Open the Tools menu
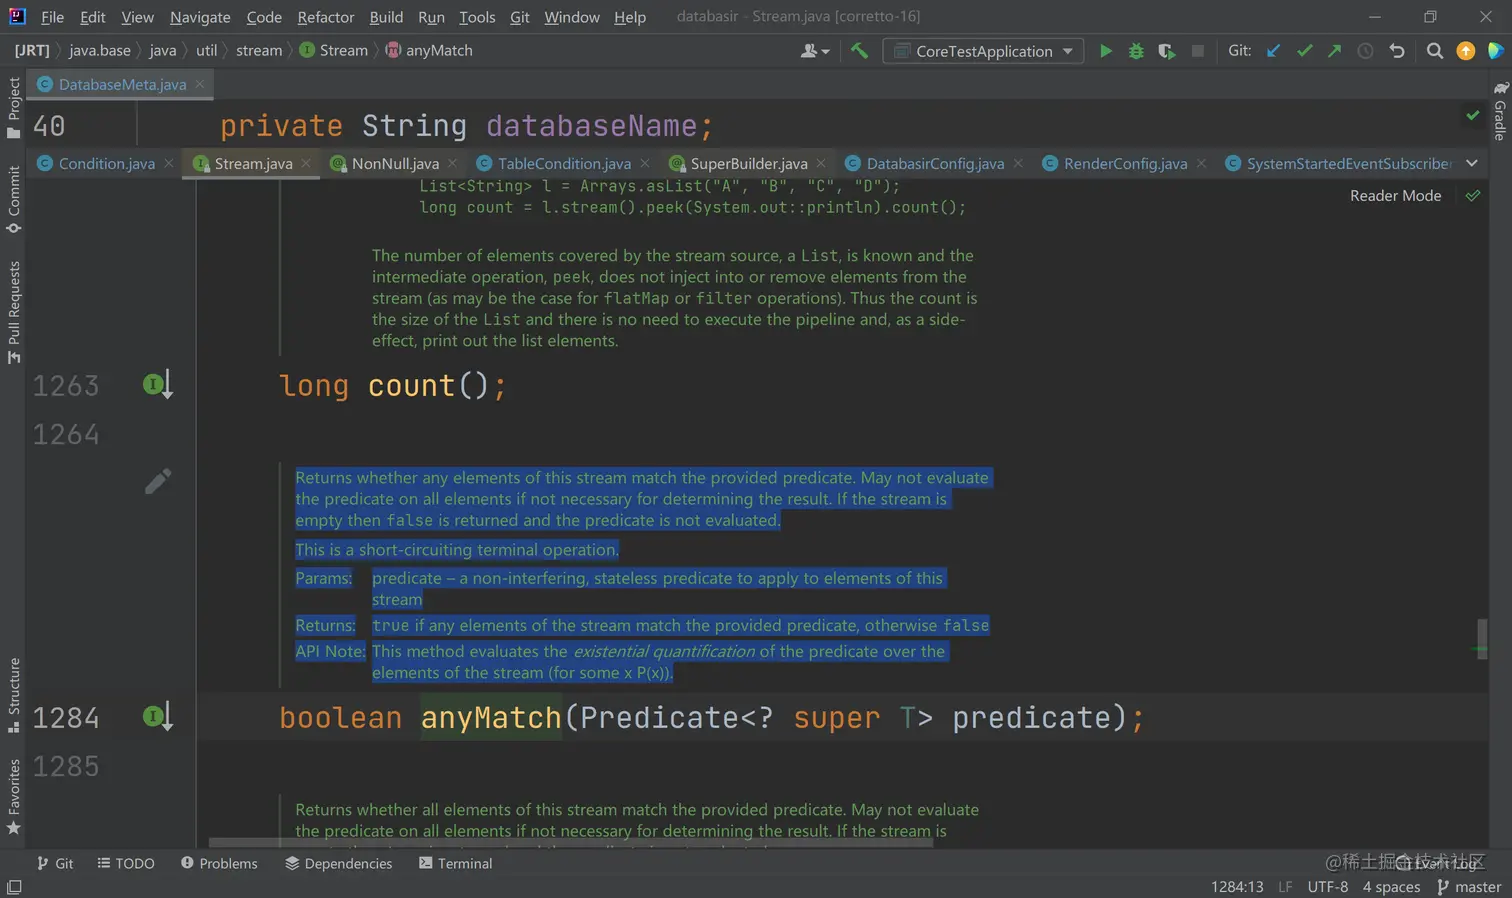 (477, 17)
